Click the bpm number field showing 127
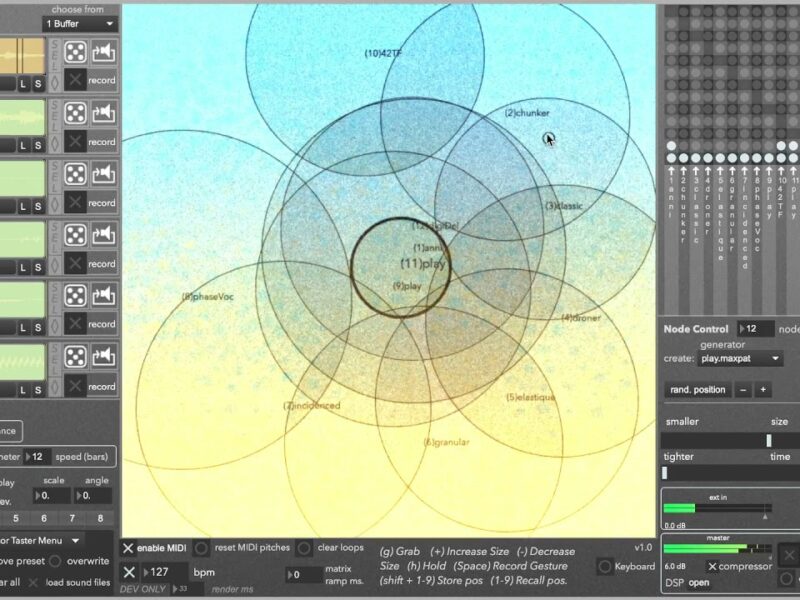800x600 pixels. pyautogui.click(x=165, y=572)
